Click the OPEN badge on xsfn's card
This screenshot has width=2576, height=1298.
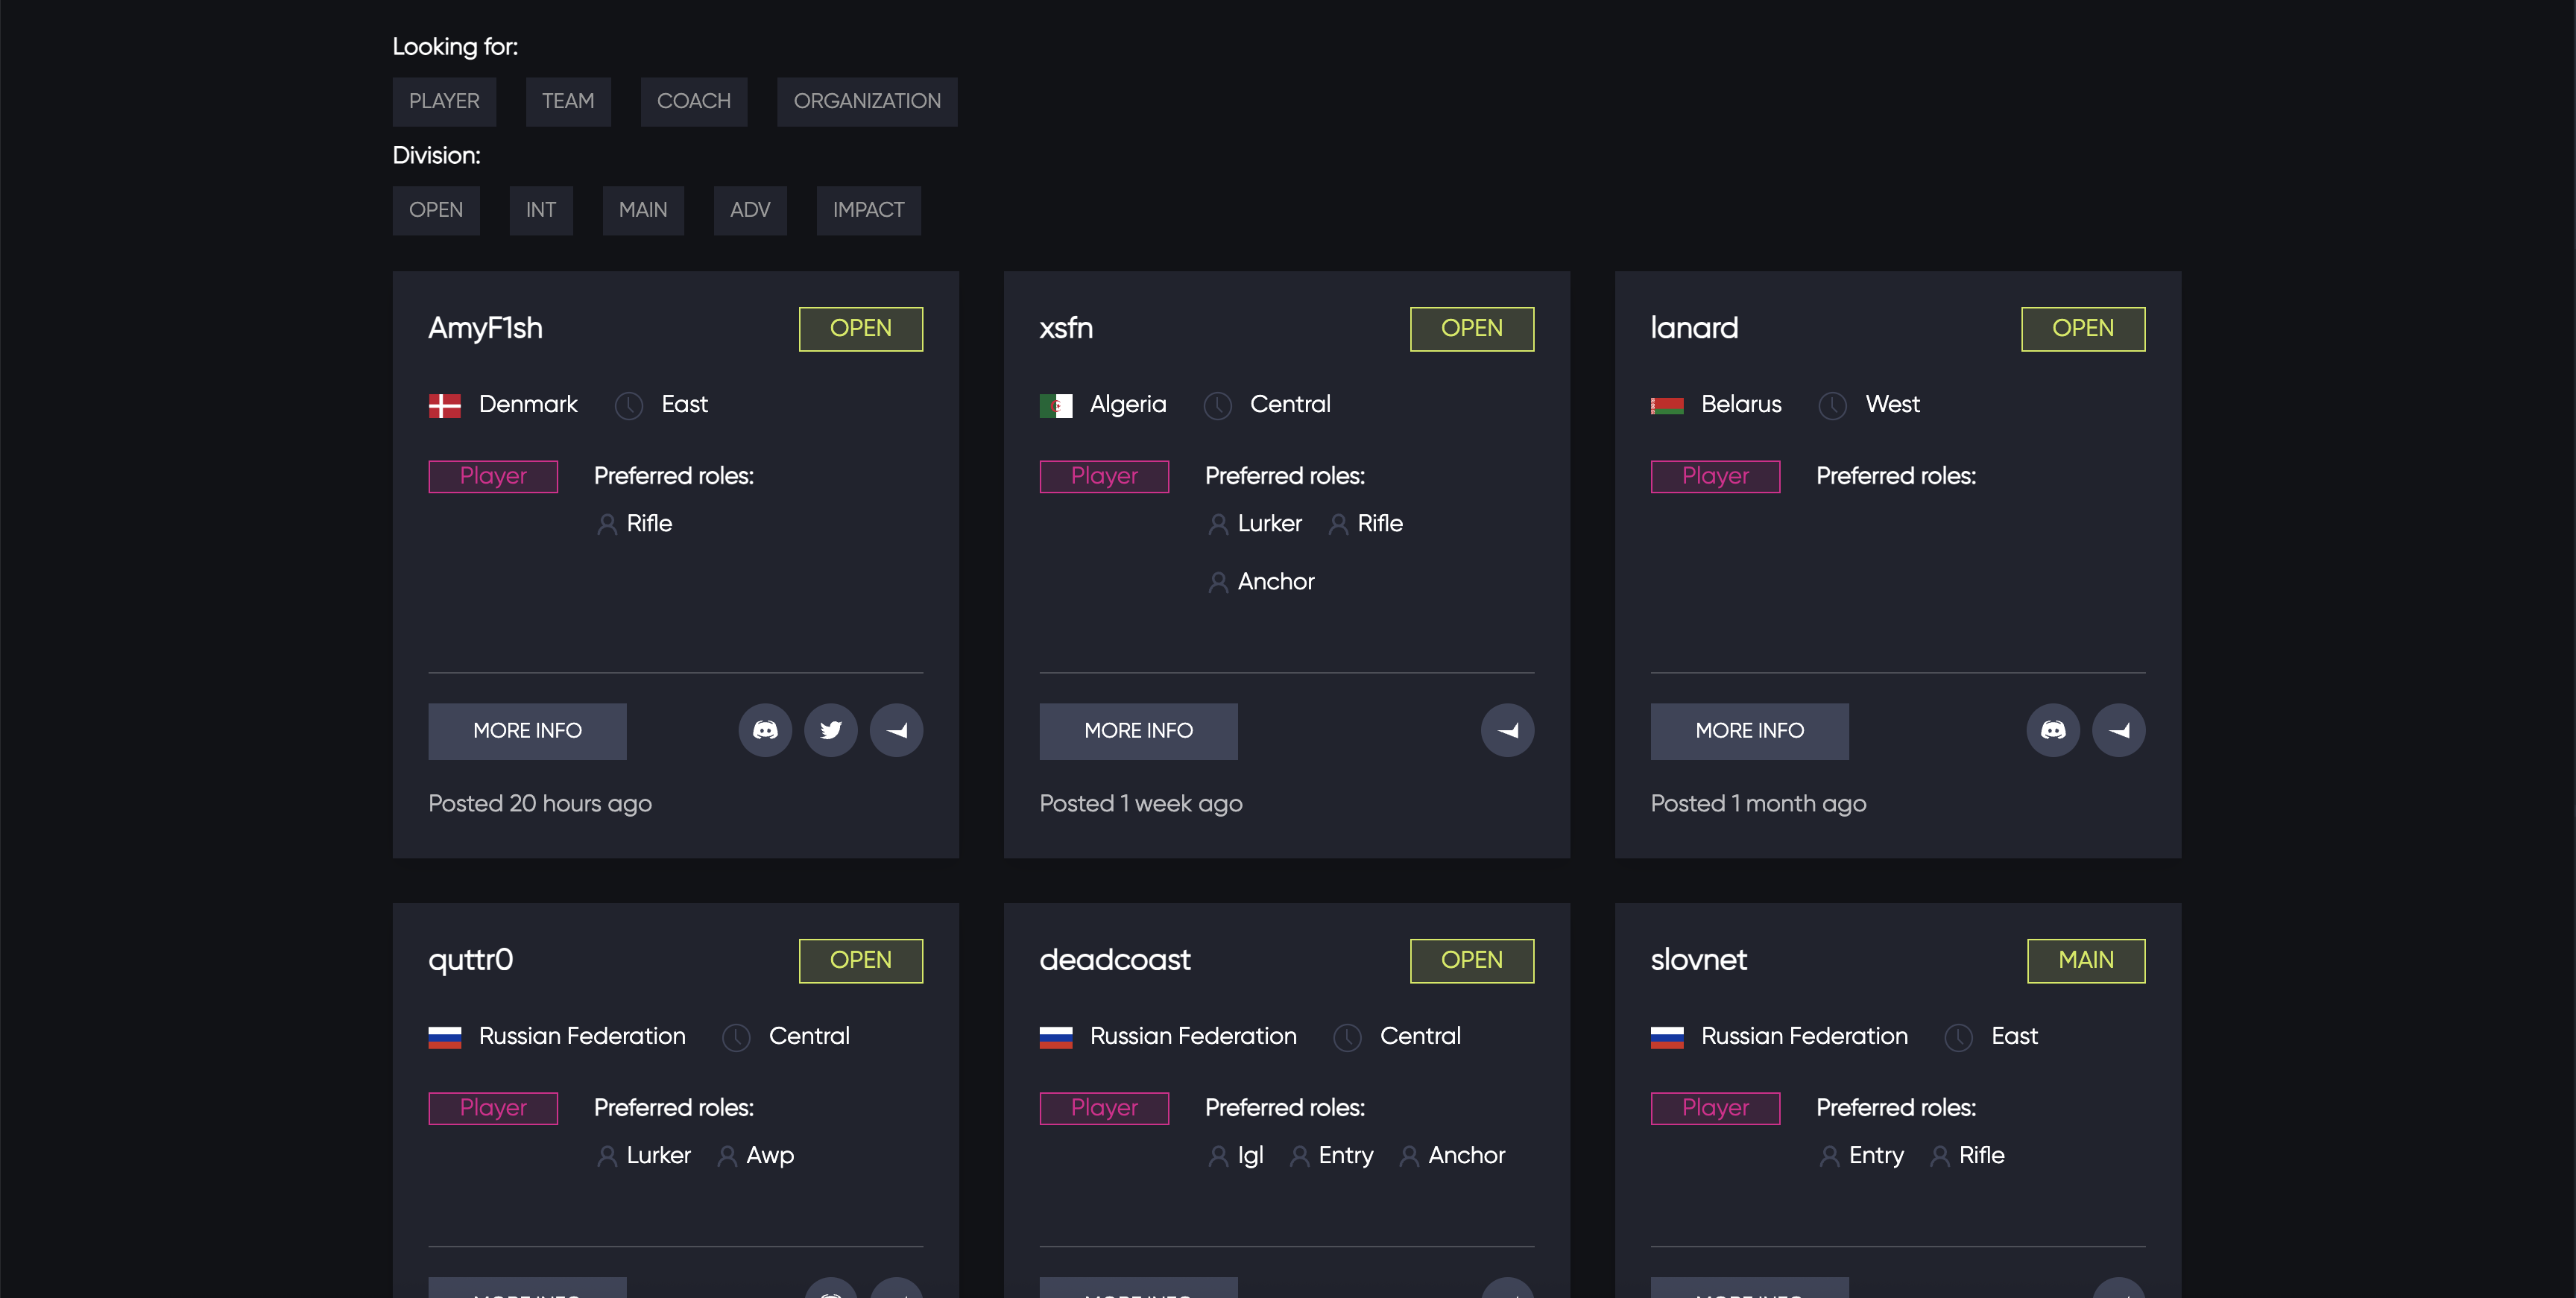tap(1471, 329)
